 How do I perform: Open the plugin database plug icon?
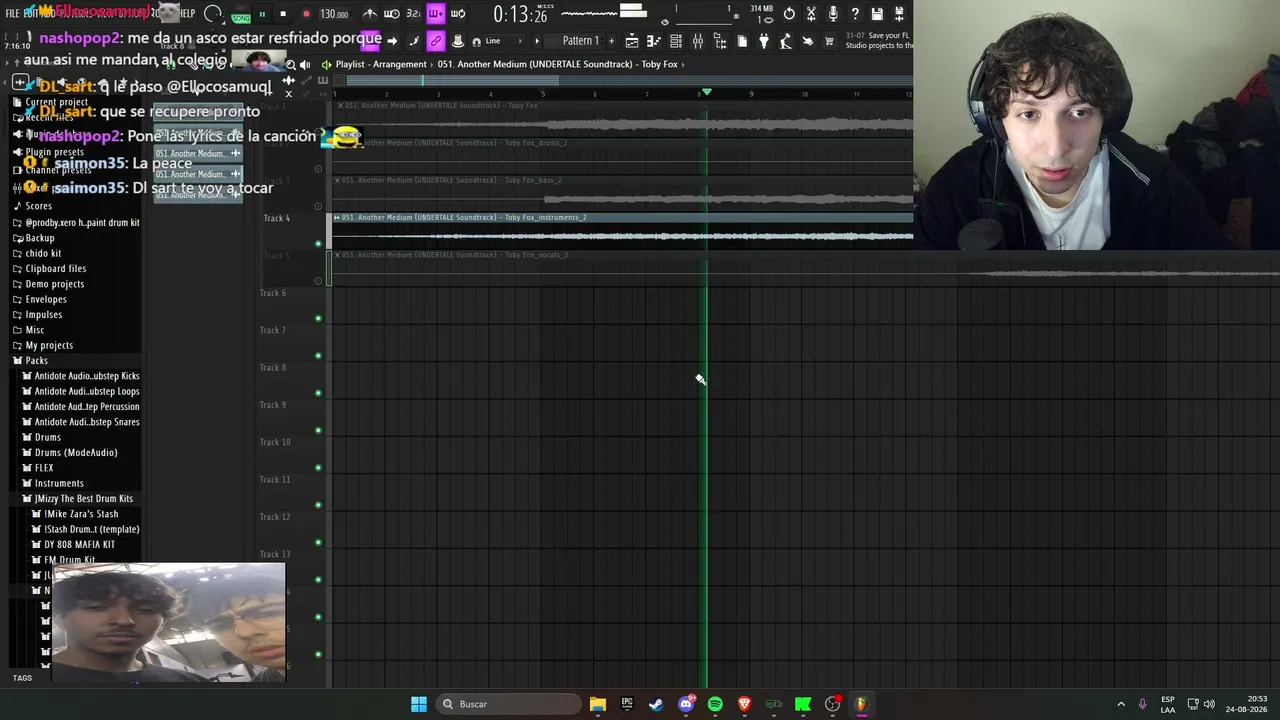tap(764, 41)
